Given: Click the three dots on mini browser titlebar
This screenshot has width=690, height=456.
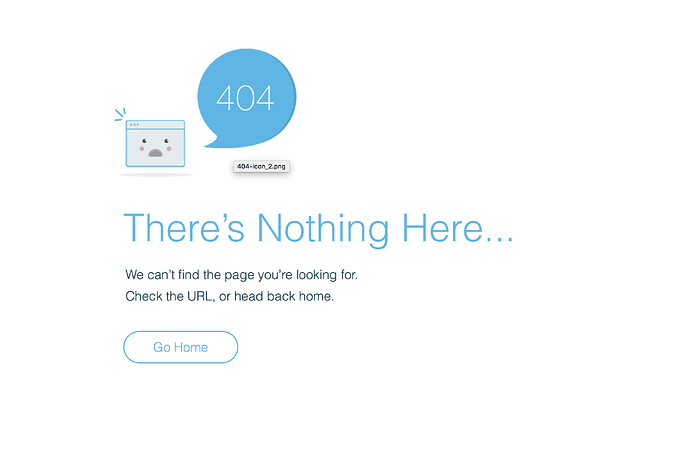Looking at the screenshot, I should [134, 125].
